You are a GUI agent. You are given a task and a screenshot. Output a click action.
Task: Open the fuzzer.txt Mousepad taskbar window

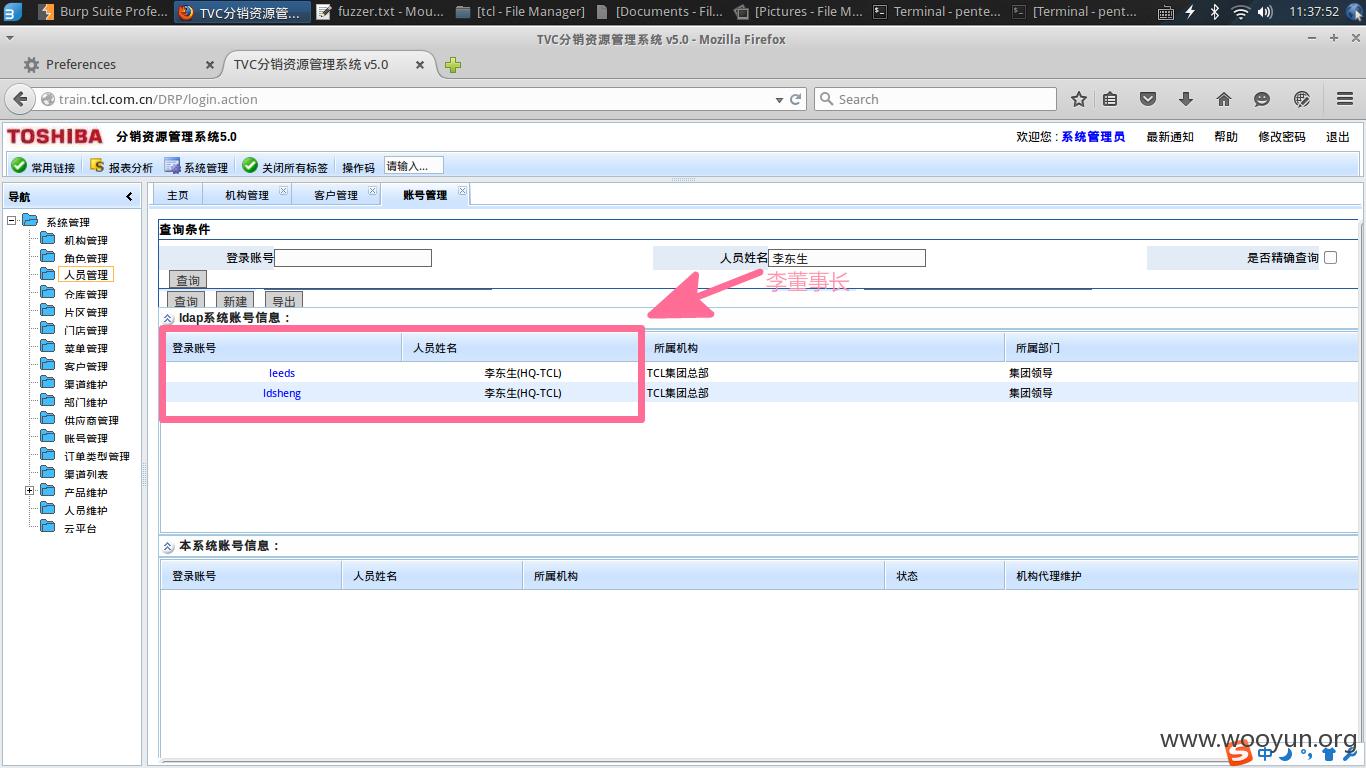click(381, 12)
